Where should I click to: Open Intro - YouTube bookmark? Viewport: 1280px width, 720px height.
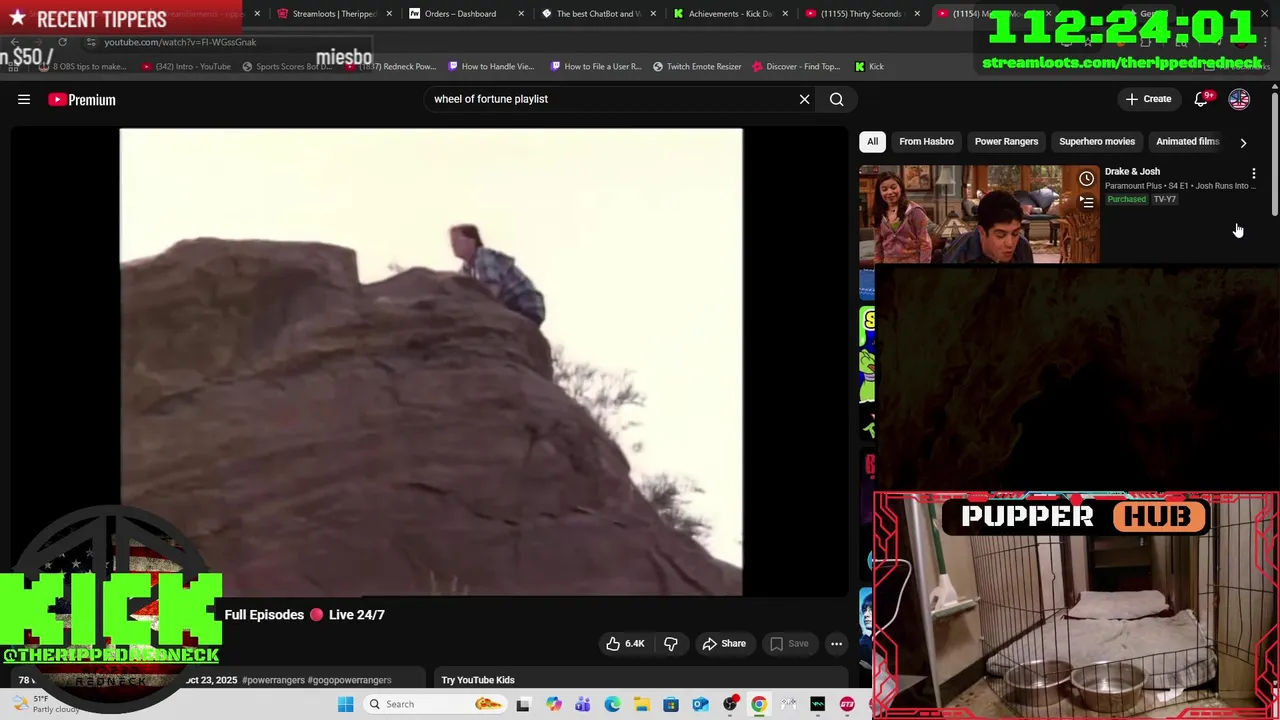point(186,66)
